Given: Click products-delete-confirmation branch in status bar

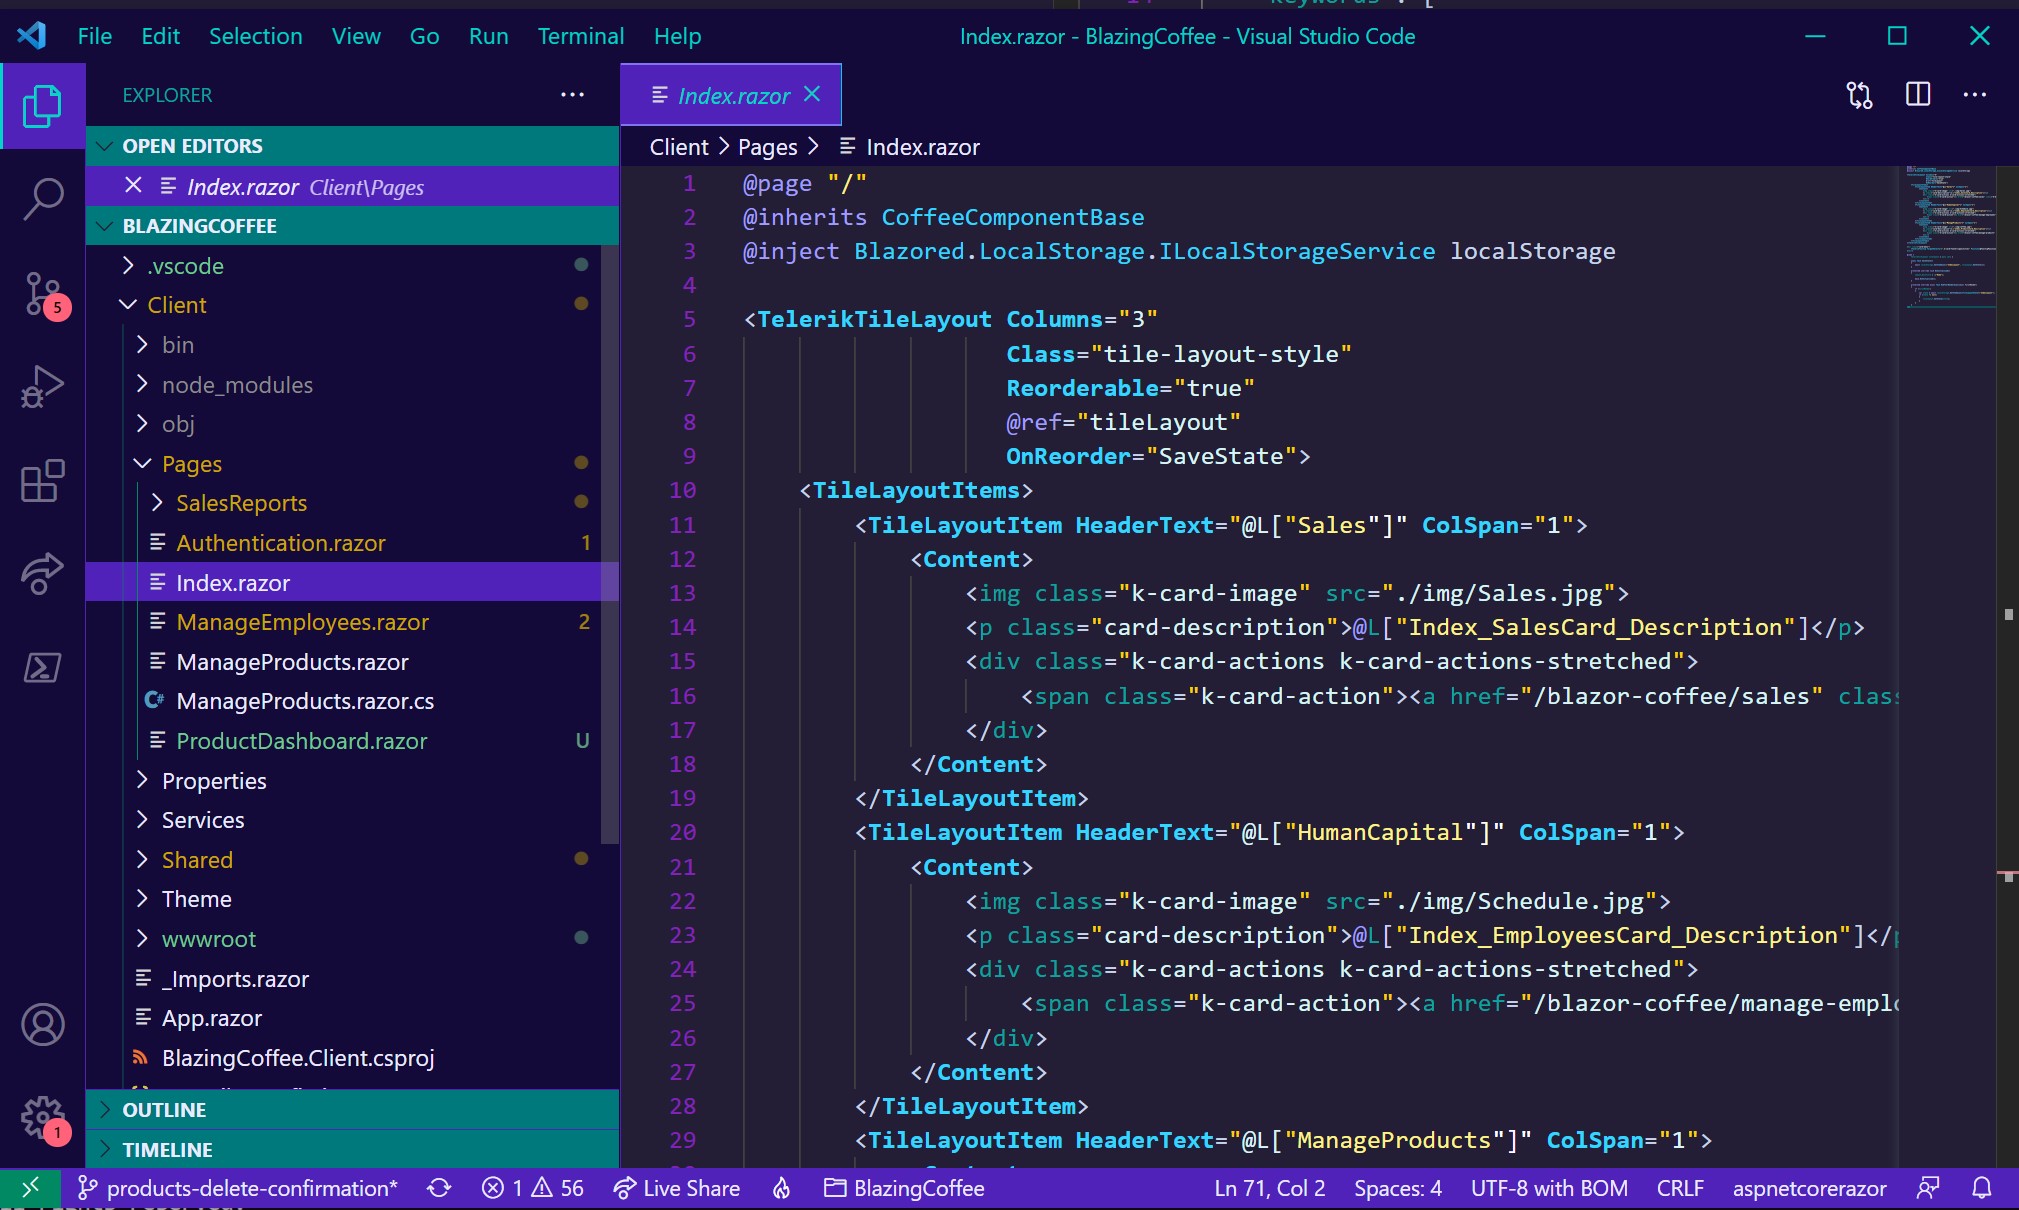Looking at the screenshot, I should [x=238, y=1188].
